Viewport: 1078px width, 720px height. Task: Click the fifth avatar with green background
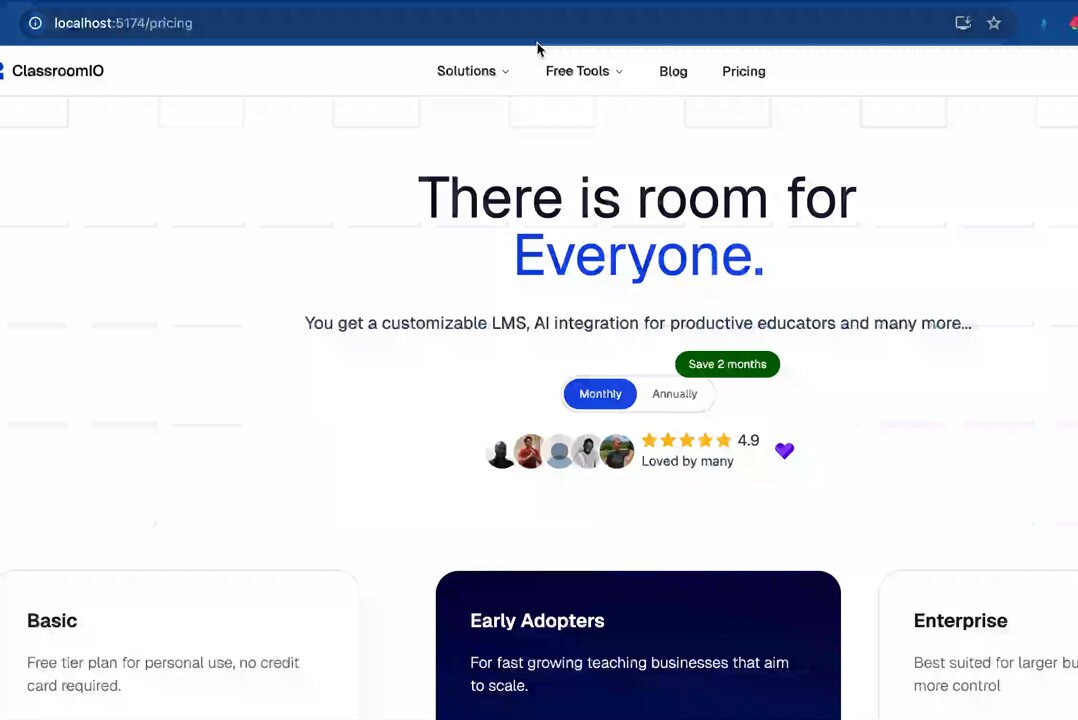coord(617,452)
